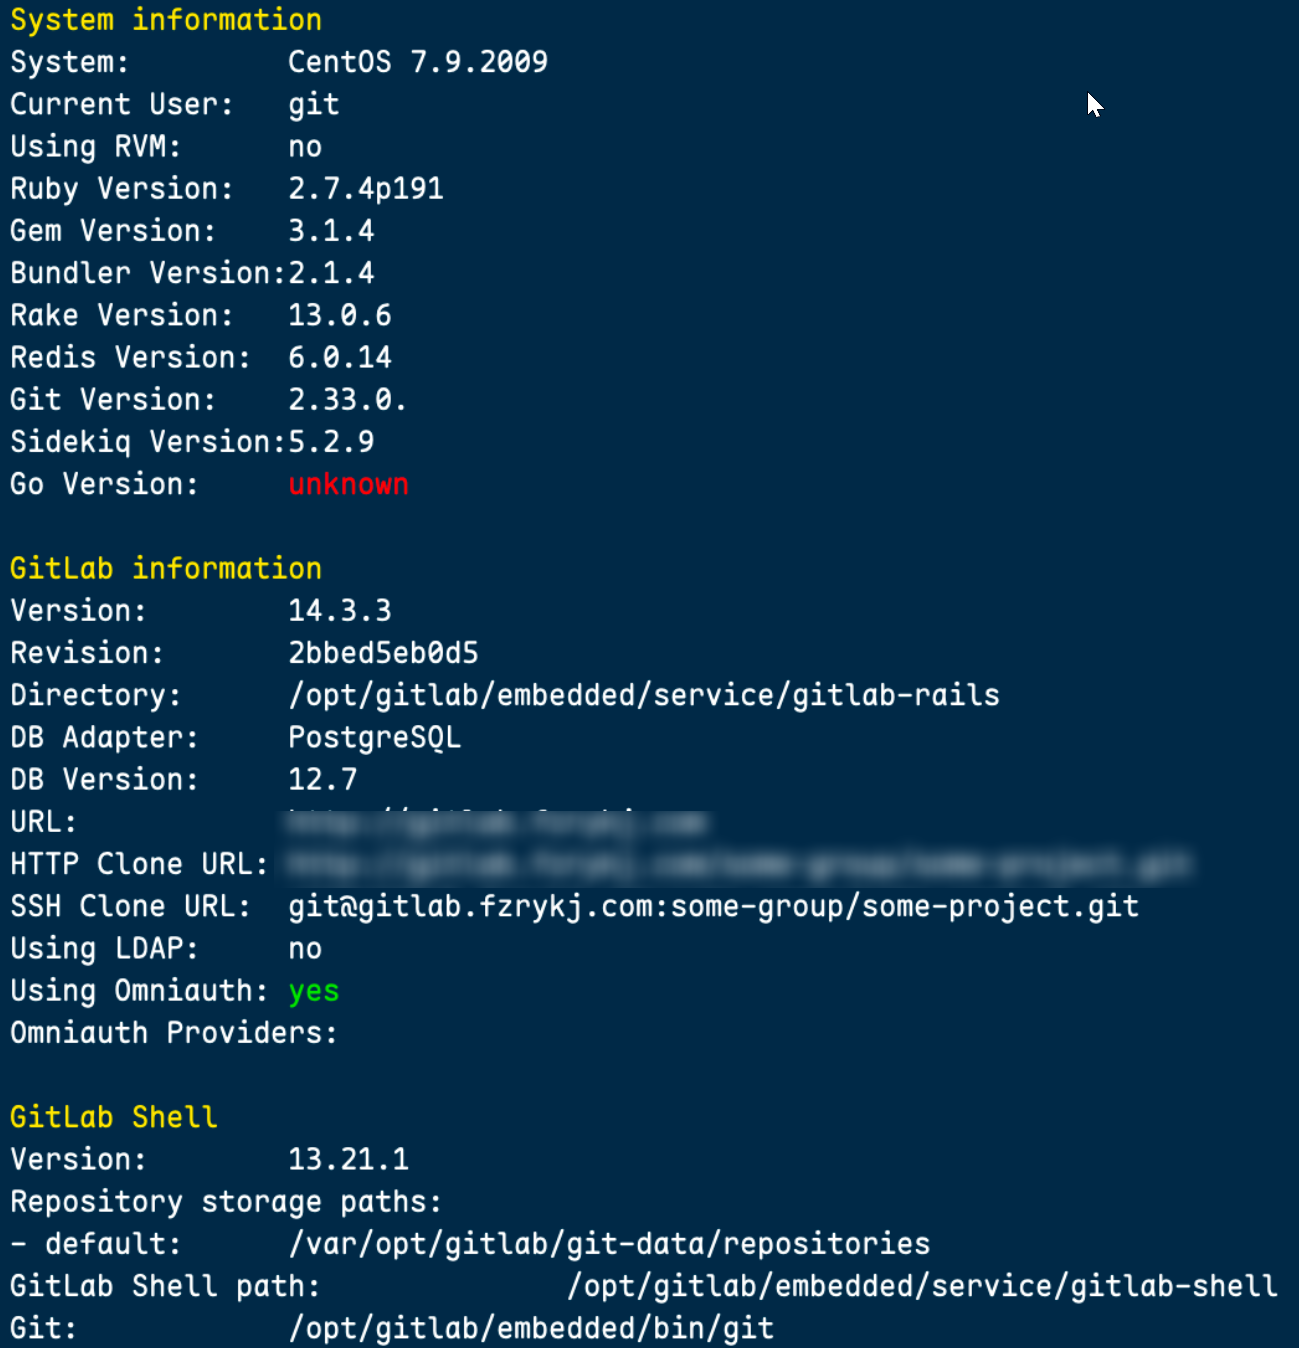The image size is (1299, 1348).
Task: Click the red unknown Go version text
Action: pyautogui.click(x=348, y=484)
